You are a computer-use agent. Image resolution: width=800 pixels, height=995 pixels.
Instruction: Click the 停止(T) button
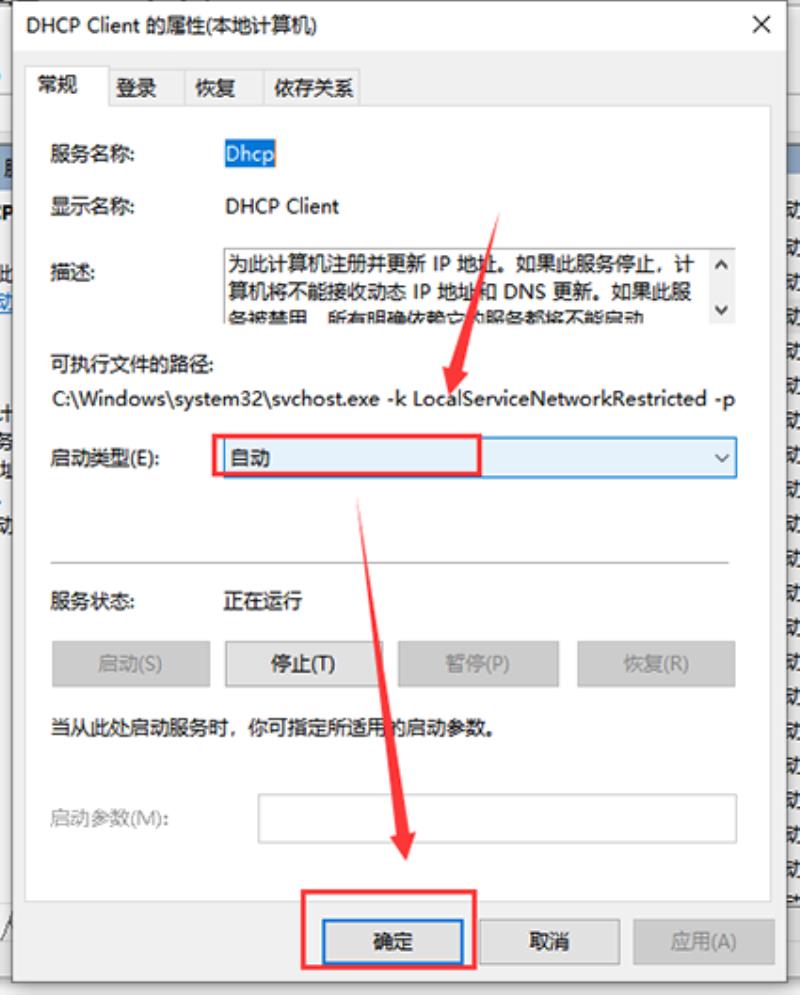[x=303, y=664]
